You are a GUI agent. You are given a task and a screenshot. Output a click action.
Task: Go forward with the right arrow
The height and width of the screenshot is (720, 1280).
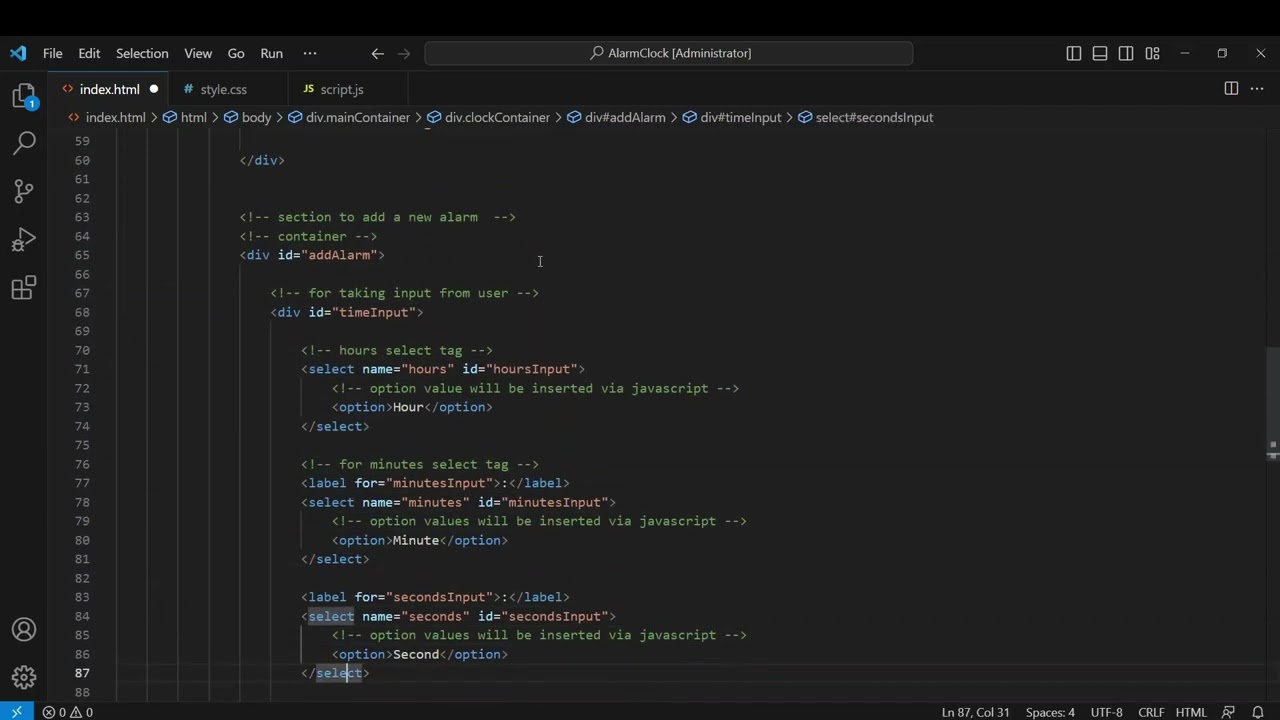(x=404, y=53)
